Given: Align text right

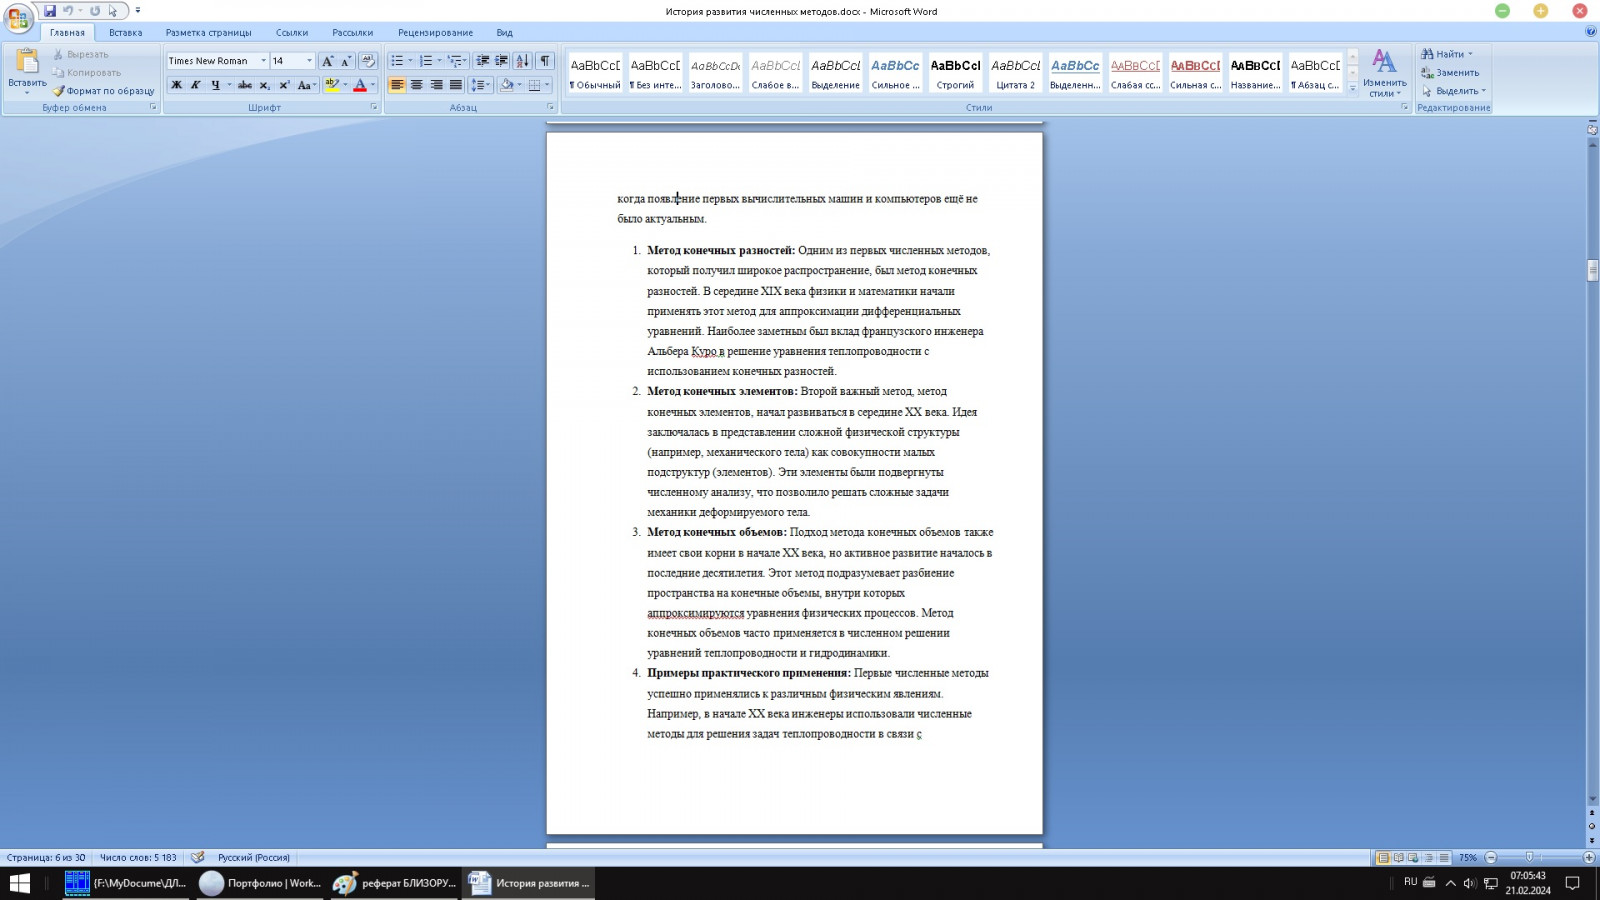Looking at the screenshot, I should click(x=436, y=85).
